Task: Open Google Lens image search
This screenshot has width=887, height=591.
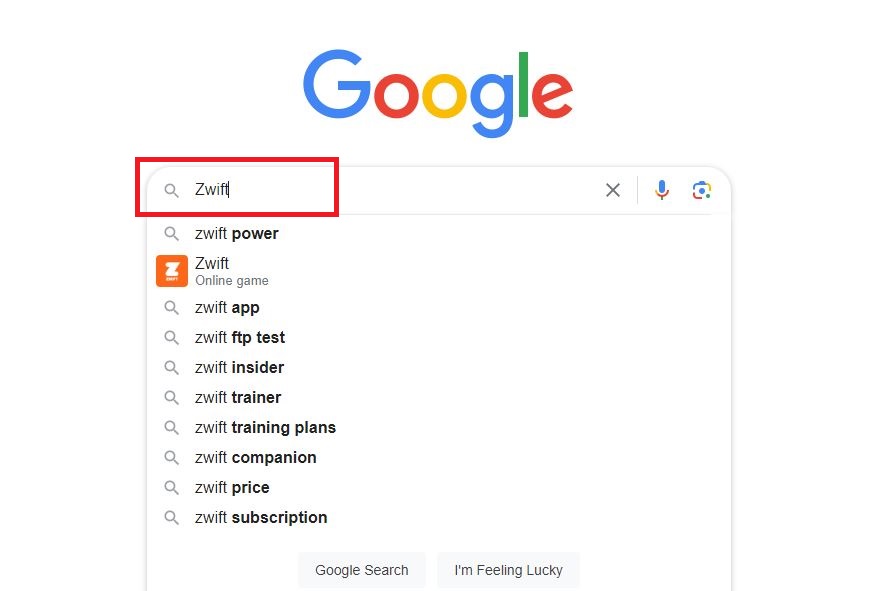Action: 701,189
